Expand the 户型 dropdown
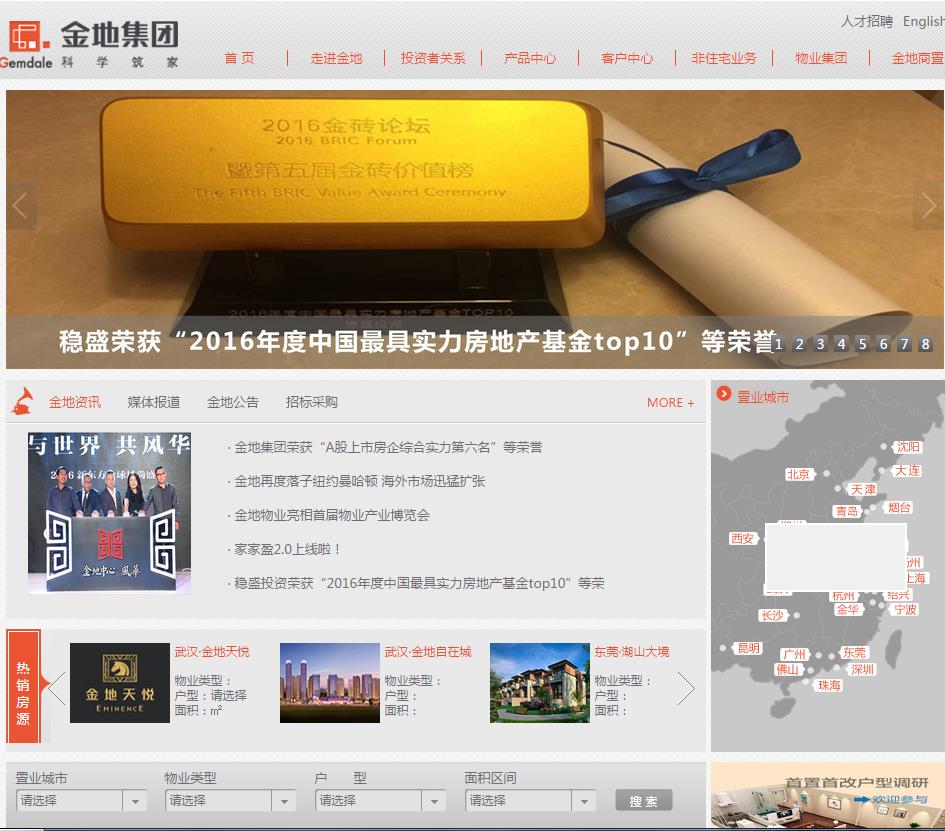 click(x=380, y=801)
